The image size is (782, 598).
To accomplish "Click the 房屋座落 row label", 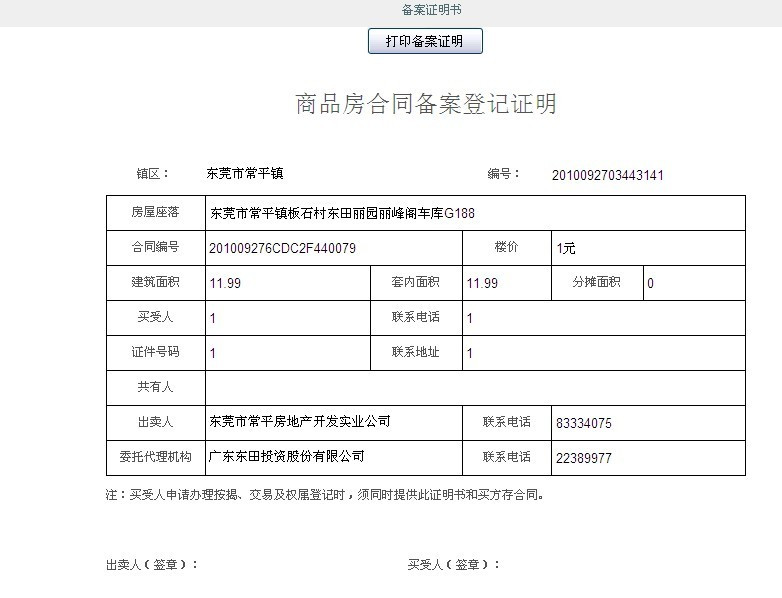I will pos(156,212).
